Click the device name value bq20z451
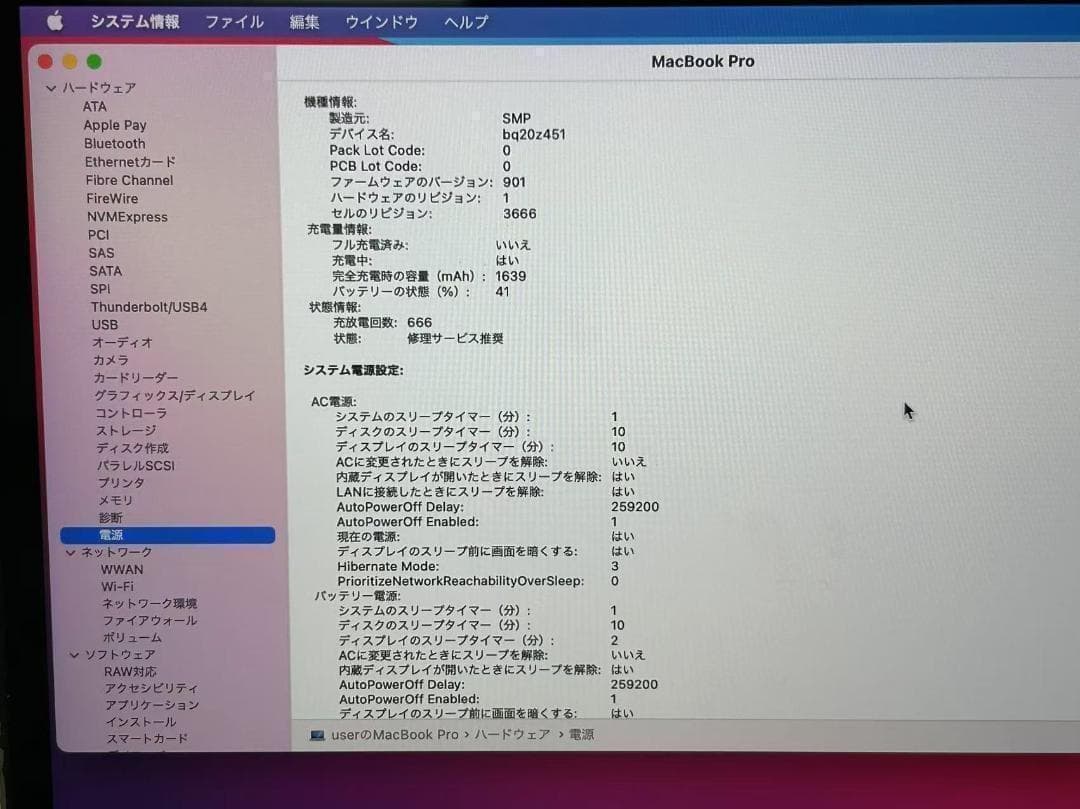Image resolution: width=1080 pixels, height=809 pixels. [534, 134]
